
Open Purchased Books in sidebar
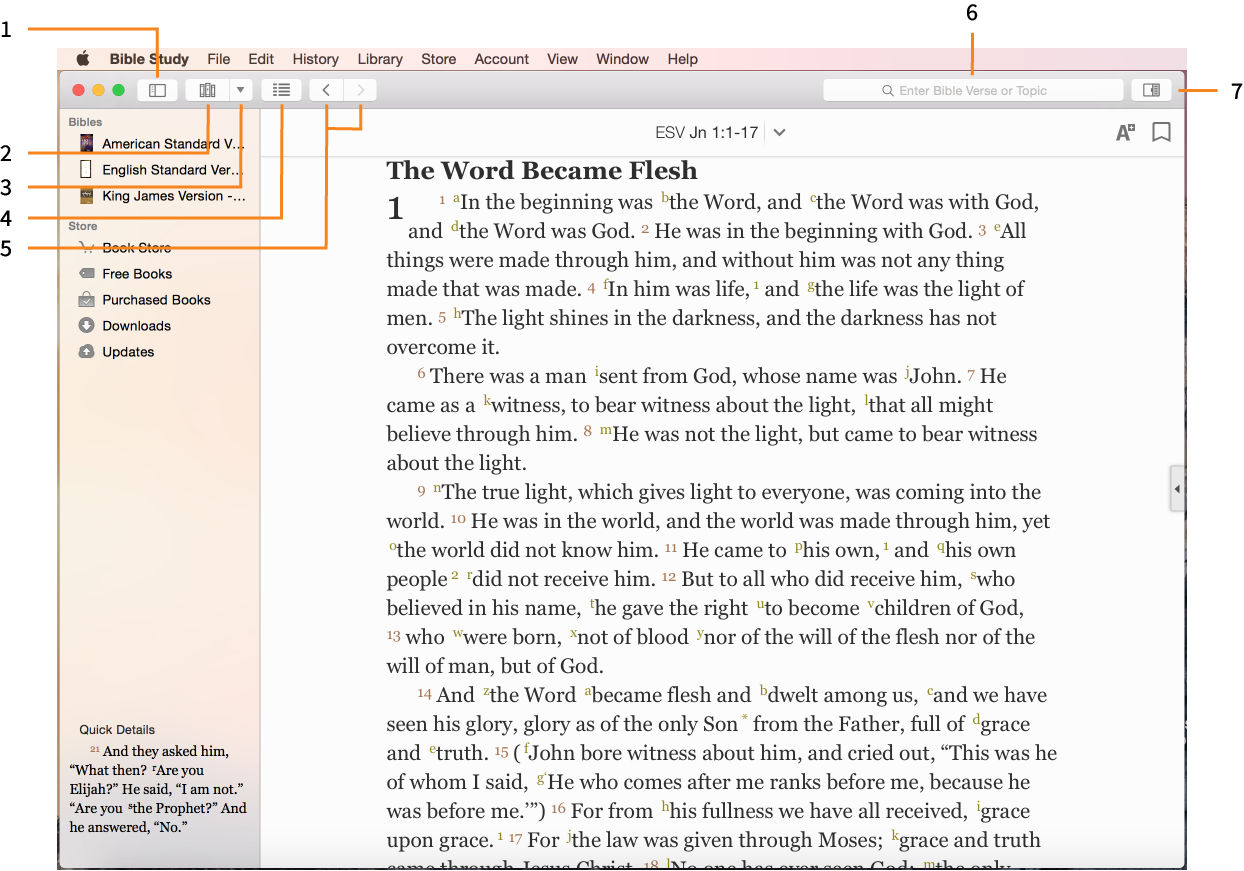coord(156,300)
